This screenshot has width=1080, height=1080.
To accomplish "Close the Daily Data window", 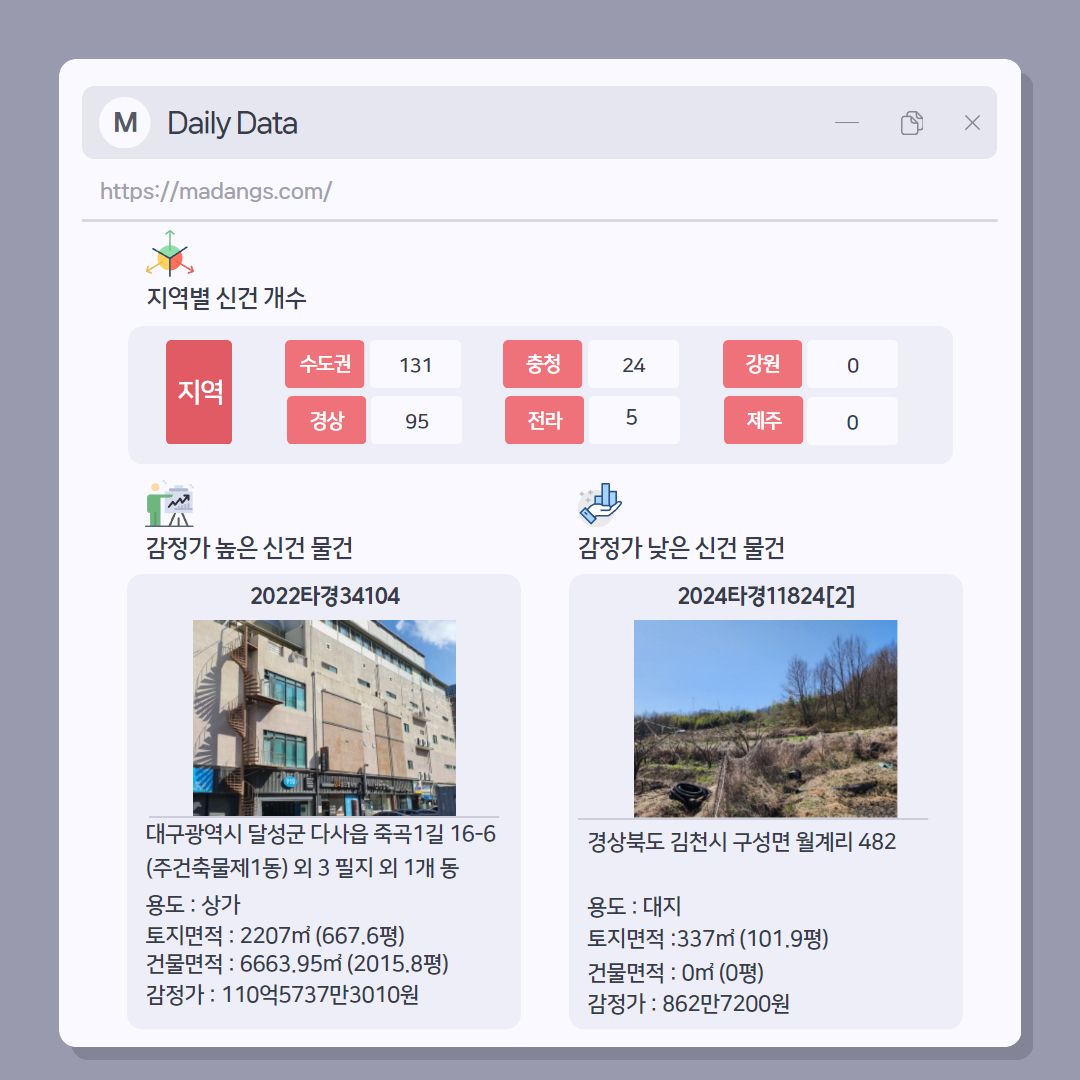I will tap(972, 123).
